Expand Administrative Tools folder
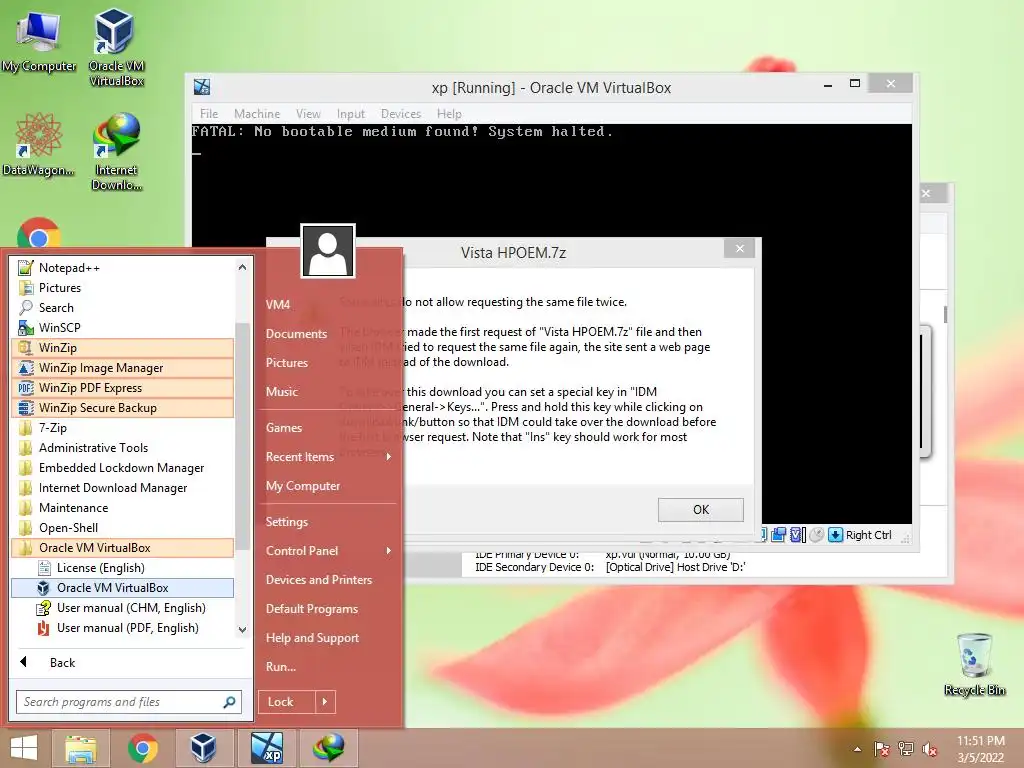Screen dimensions: 1024x768 coord(123,448)
